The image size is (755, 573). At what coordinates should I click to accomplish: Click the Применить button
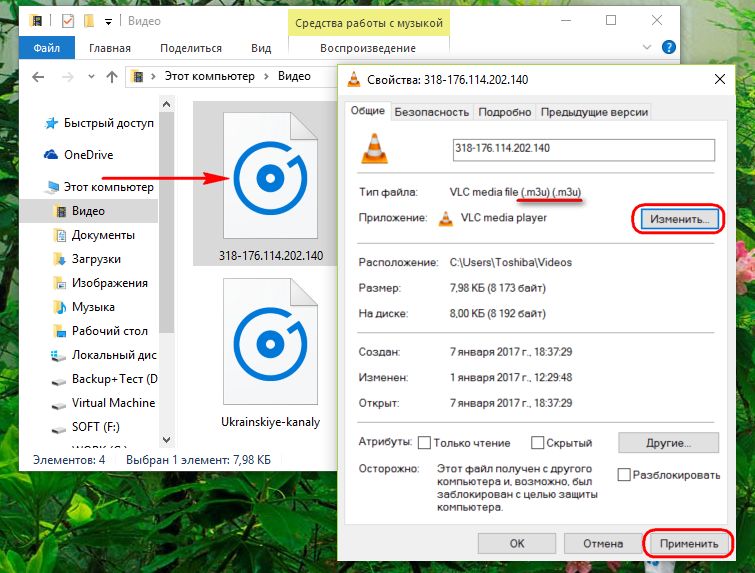[x=689, y=544]
